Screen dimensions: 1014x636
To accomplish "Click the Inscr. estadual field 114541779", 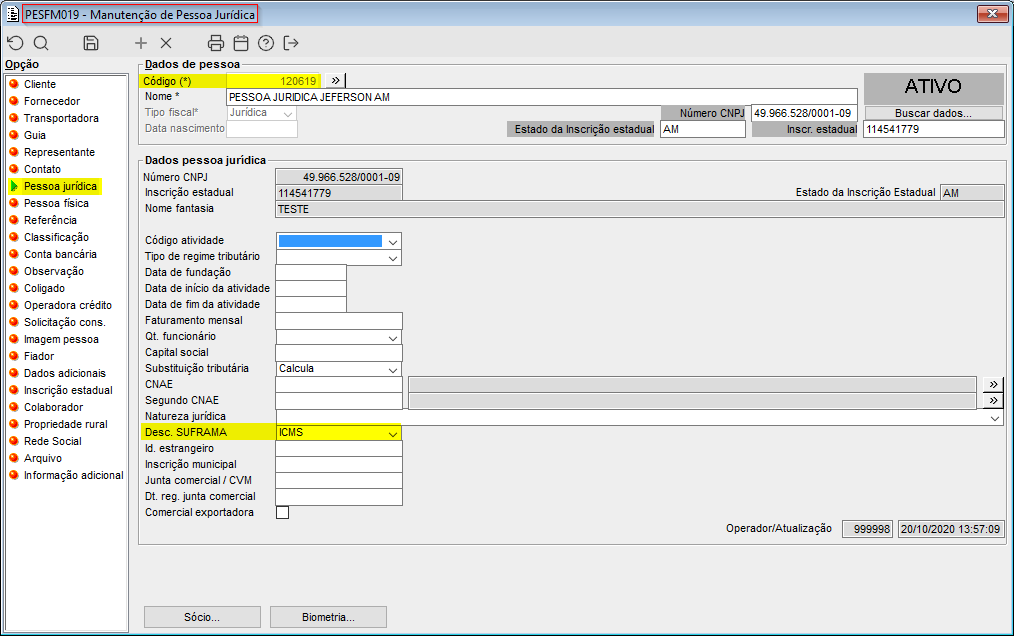I will click(933, 129).
